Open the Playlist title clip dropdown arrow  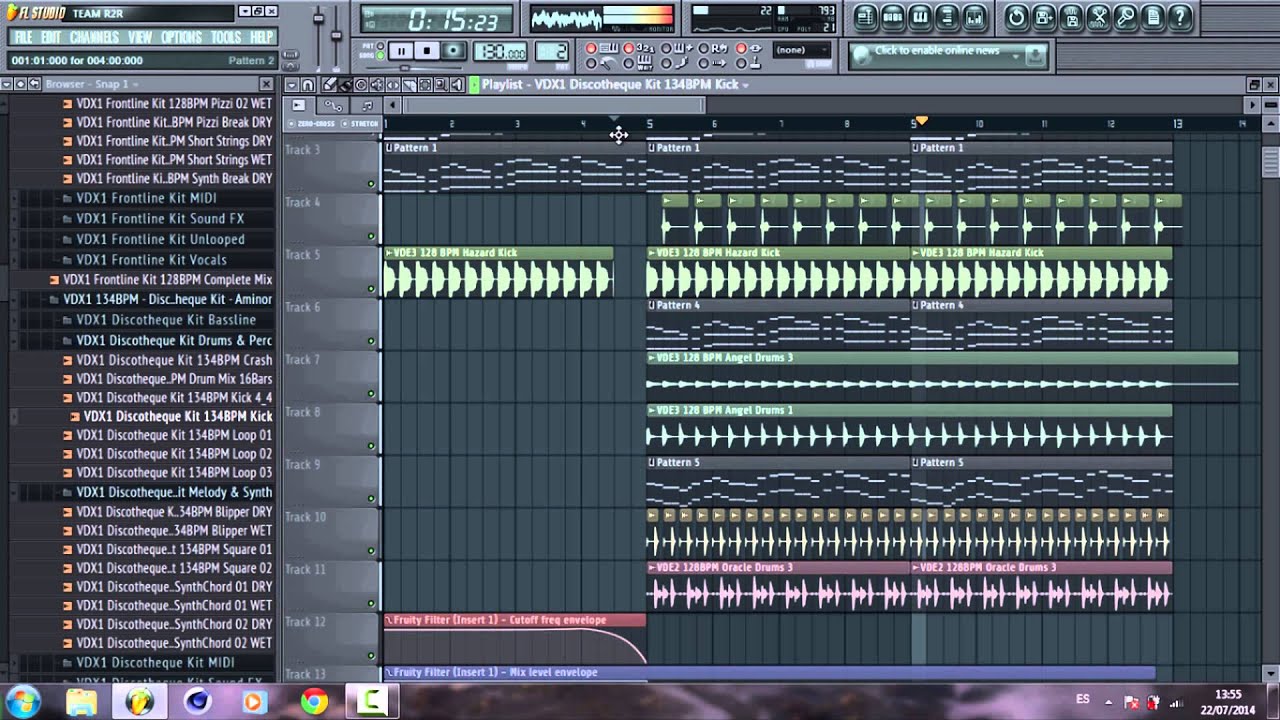click(745, 85)
